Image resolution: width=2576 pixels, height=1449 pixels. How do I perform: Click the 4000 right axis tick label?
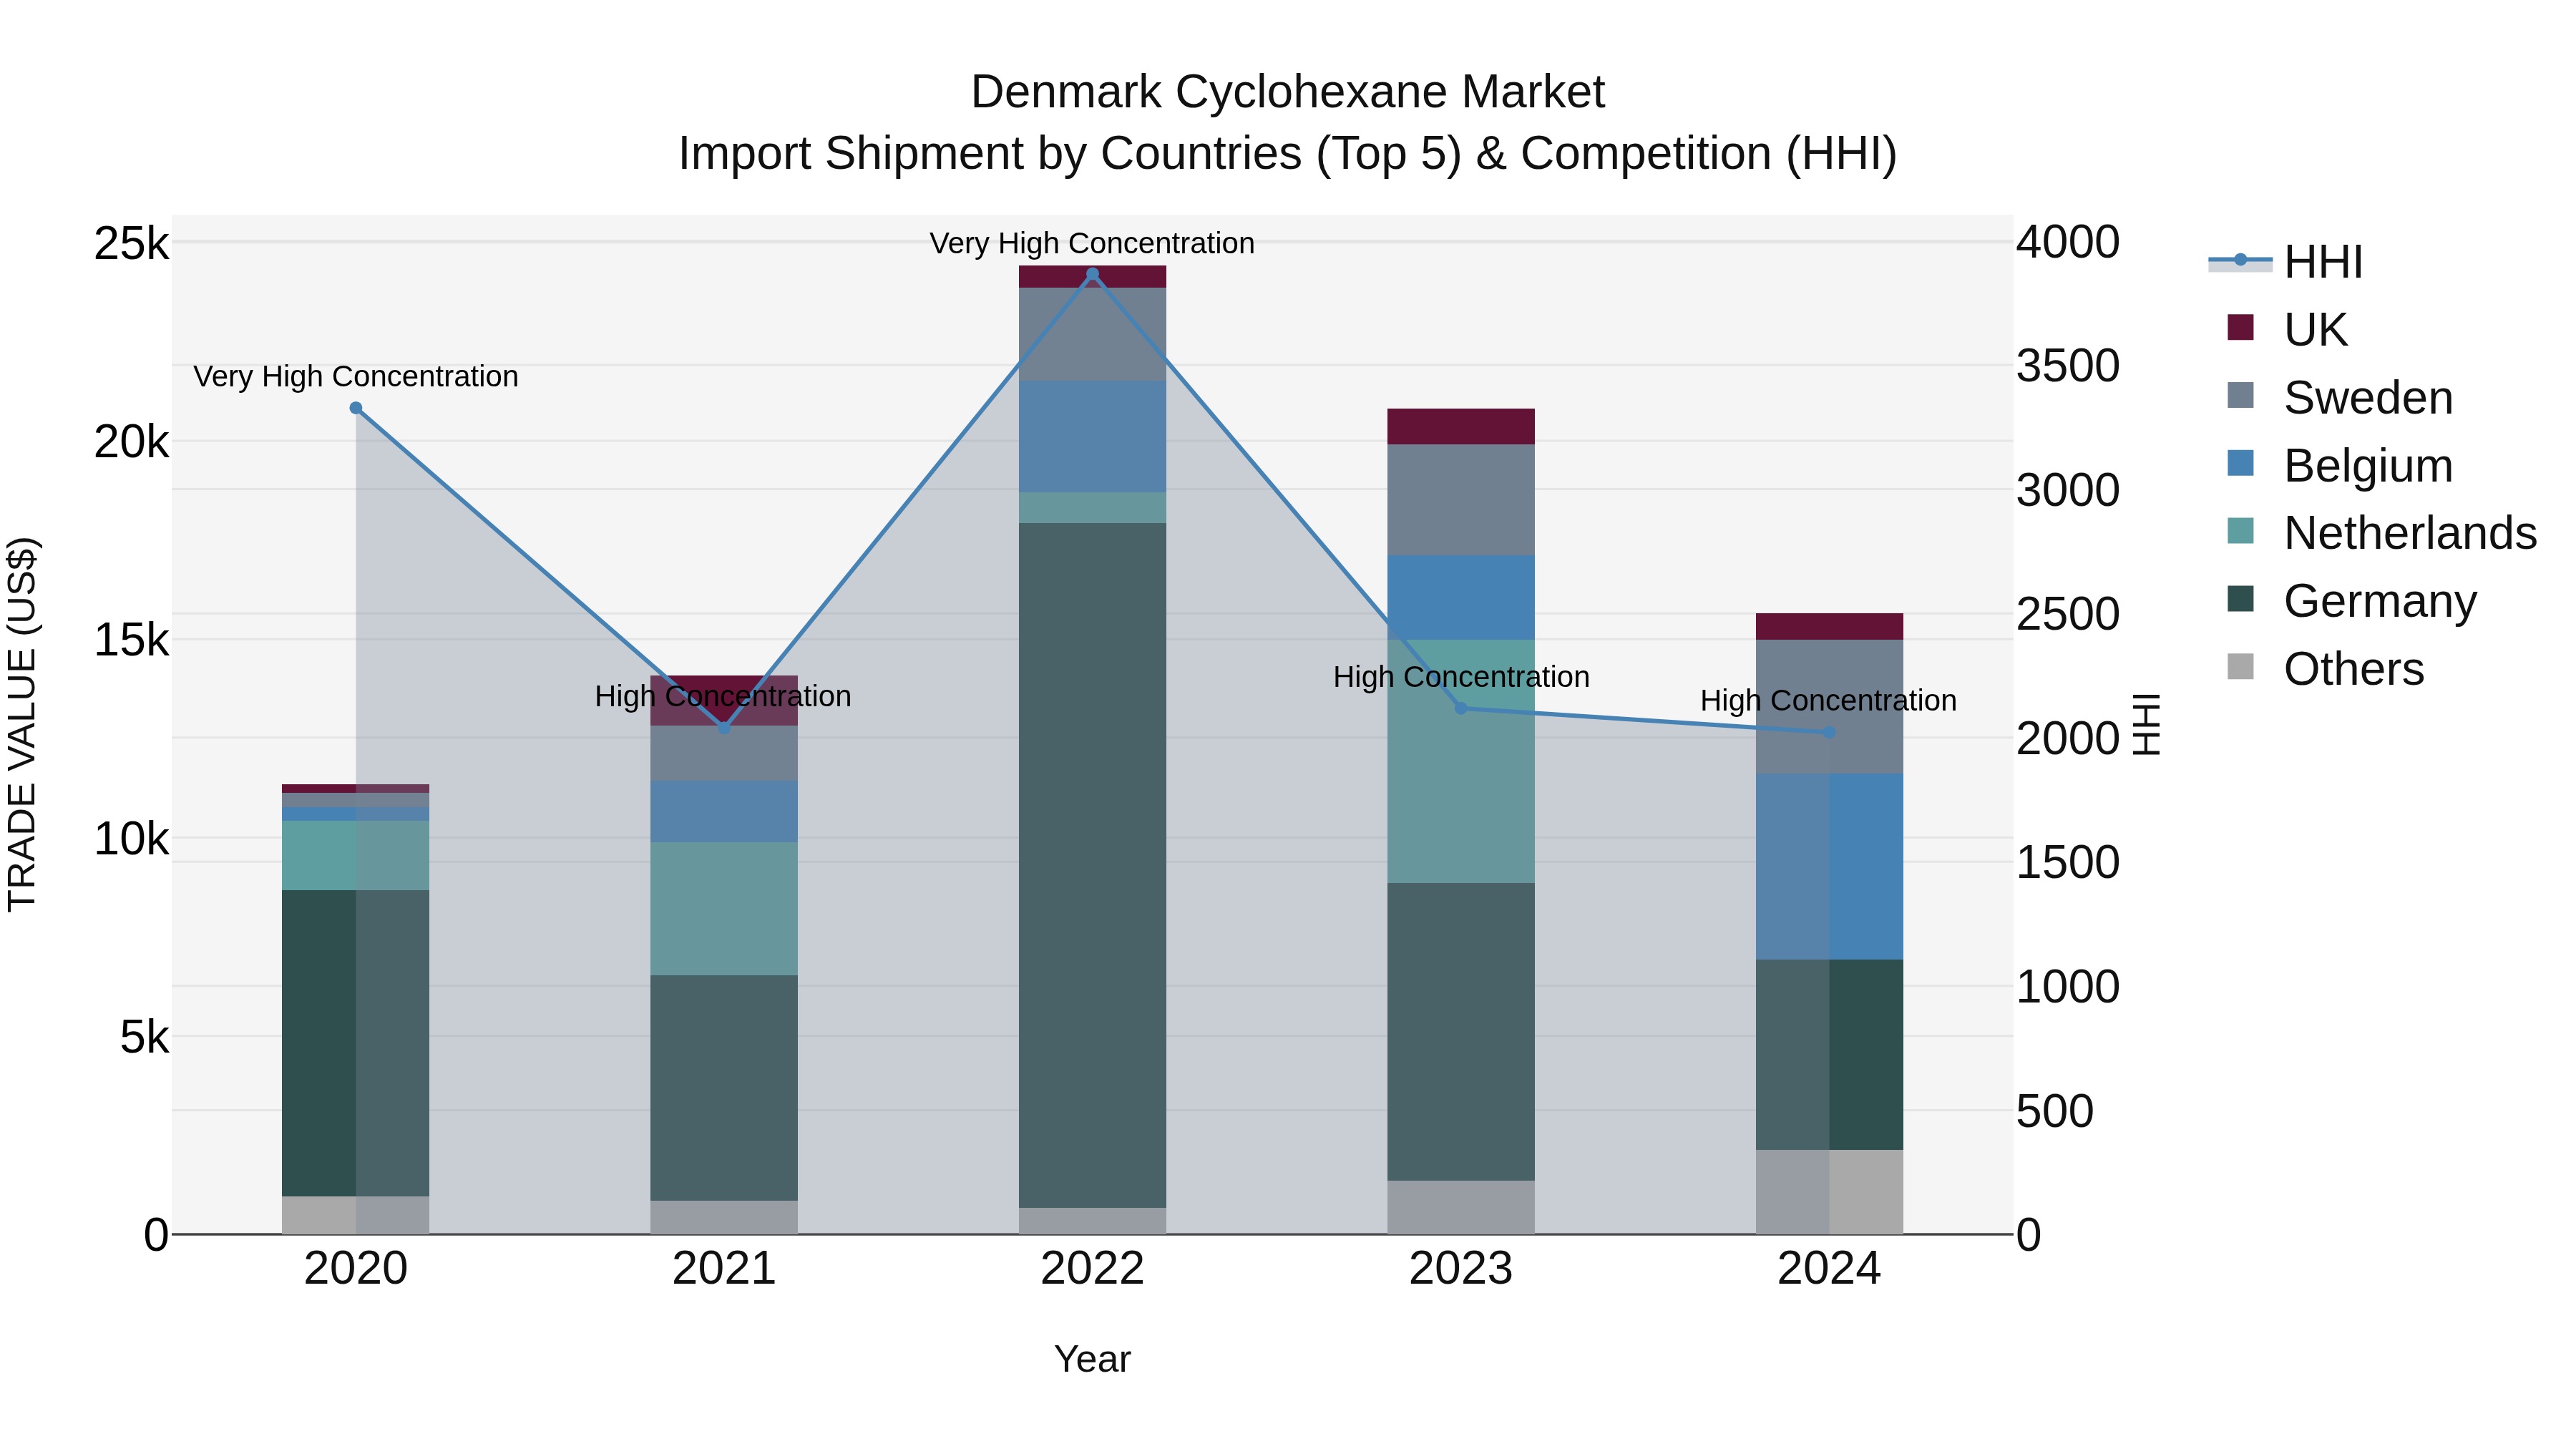tap(2068, 242)
